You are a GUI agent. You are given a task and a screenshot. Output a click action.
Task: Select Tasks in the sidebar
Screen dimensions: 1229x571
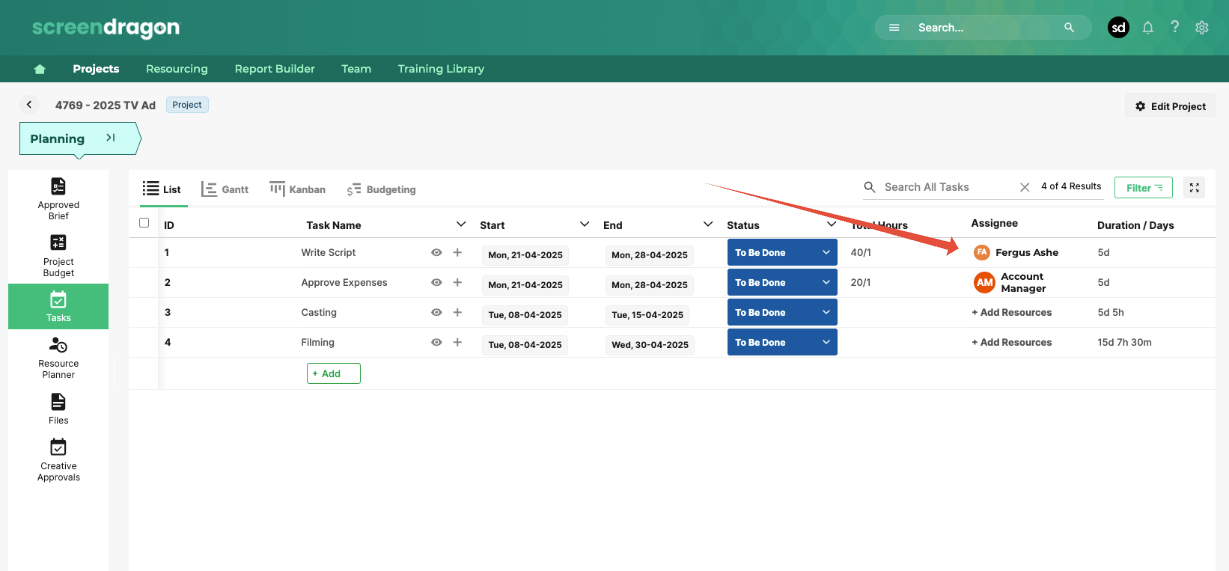pos(58,306)
